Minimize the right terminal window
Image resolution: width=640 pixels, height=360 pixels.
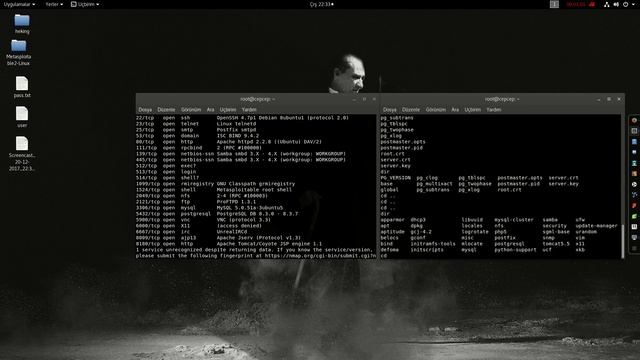[x=598, y=99]
